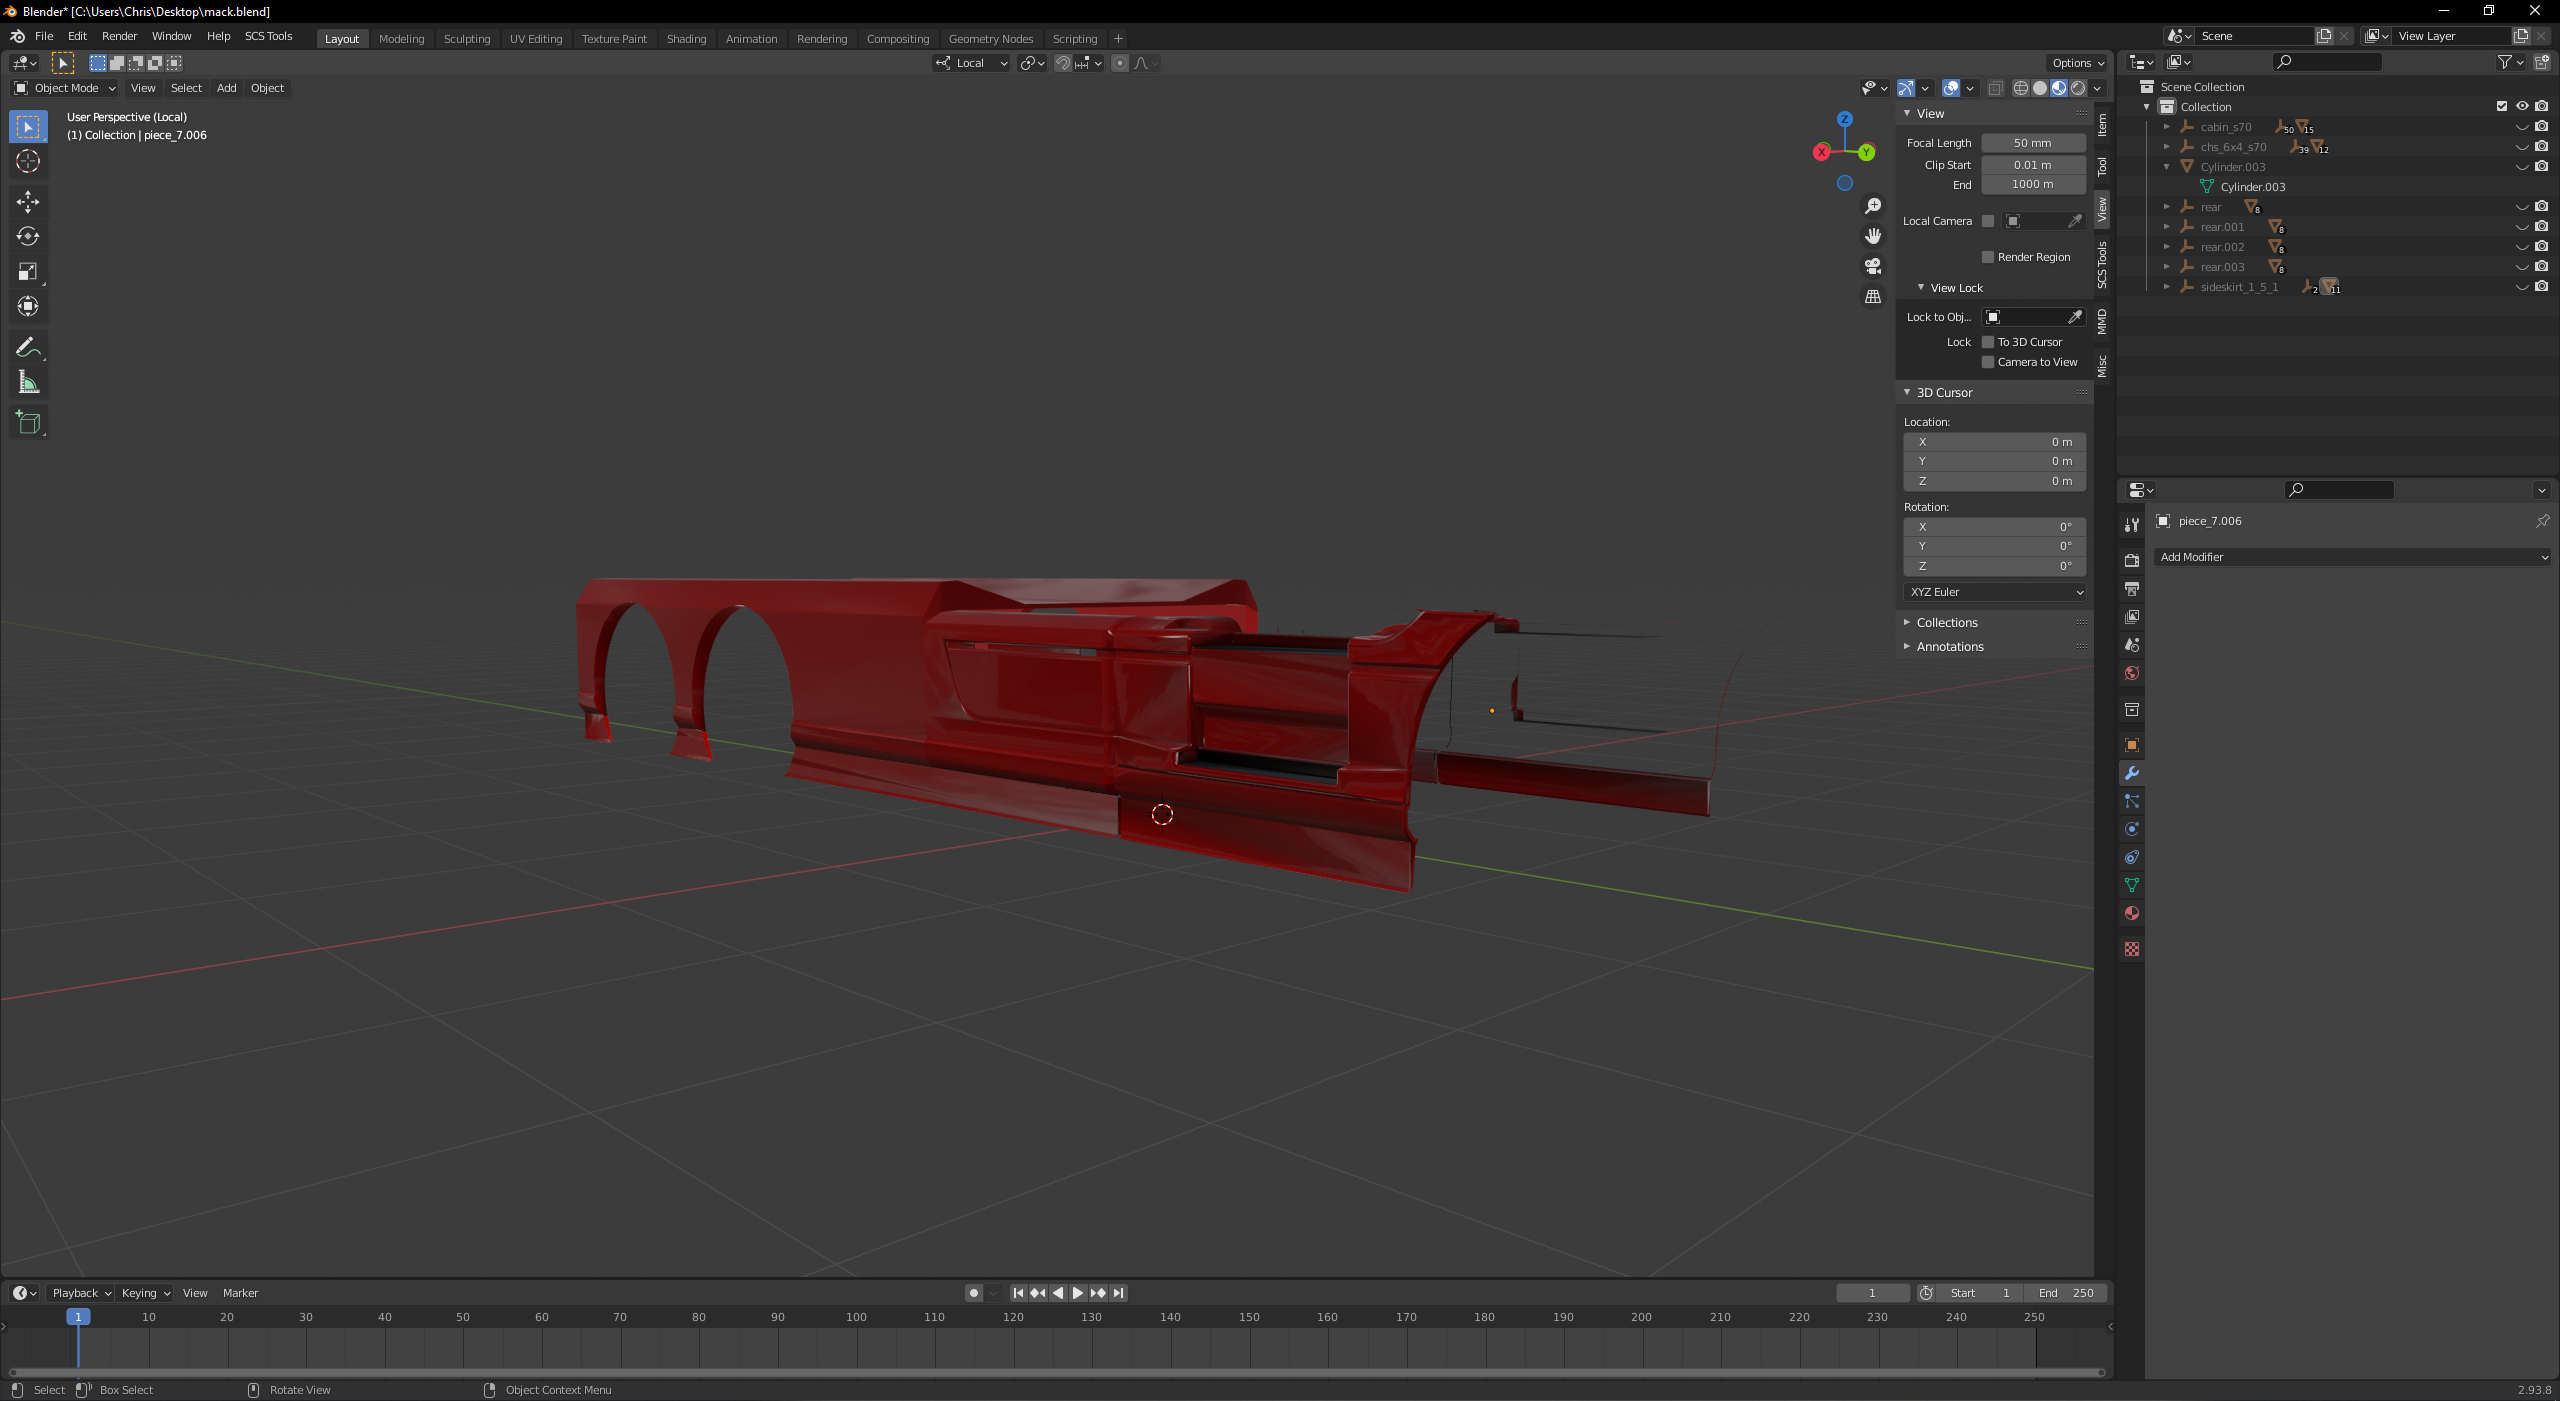Jump to the last frame in the timeline
The width and height of the screenshot is (2560, 1401).
pyautogui.click(x=1118, y=1293)
